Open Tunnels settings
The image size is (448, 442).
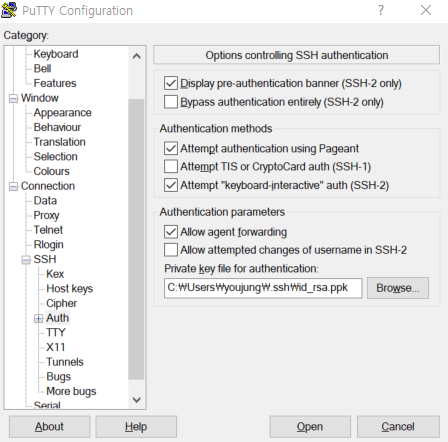[x=65, y=362]
